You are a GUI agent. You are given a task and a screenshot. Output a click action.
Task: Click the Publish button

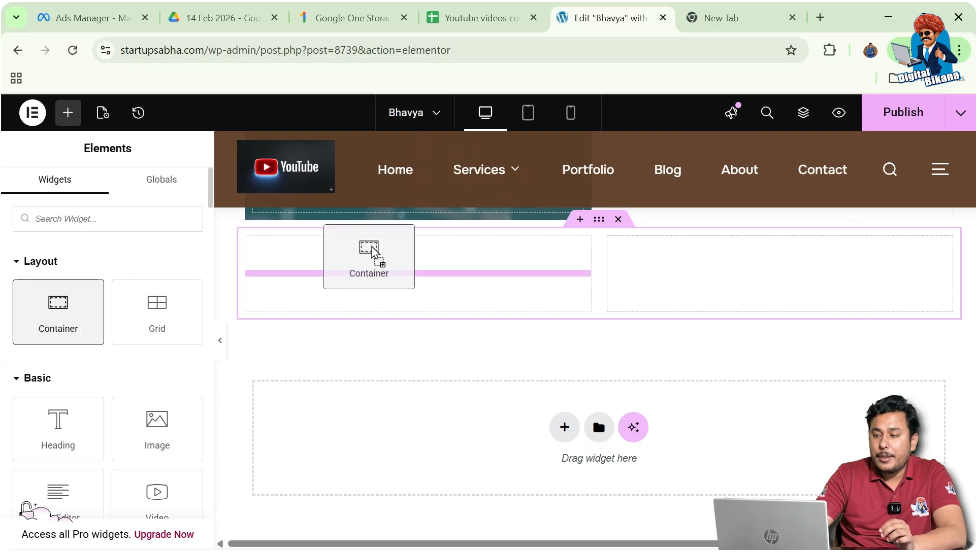tap(903, 113)
